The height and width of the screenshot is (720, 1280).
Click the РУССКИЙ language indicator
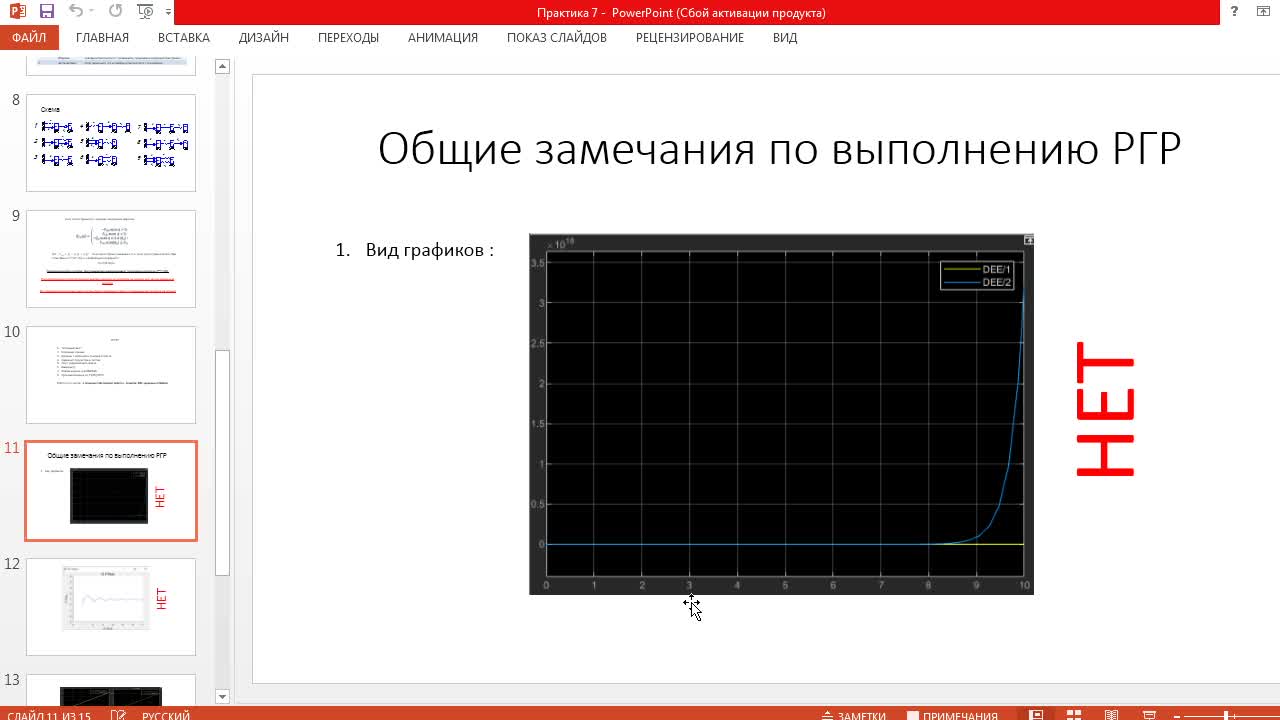pos(166,714)
